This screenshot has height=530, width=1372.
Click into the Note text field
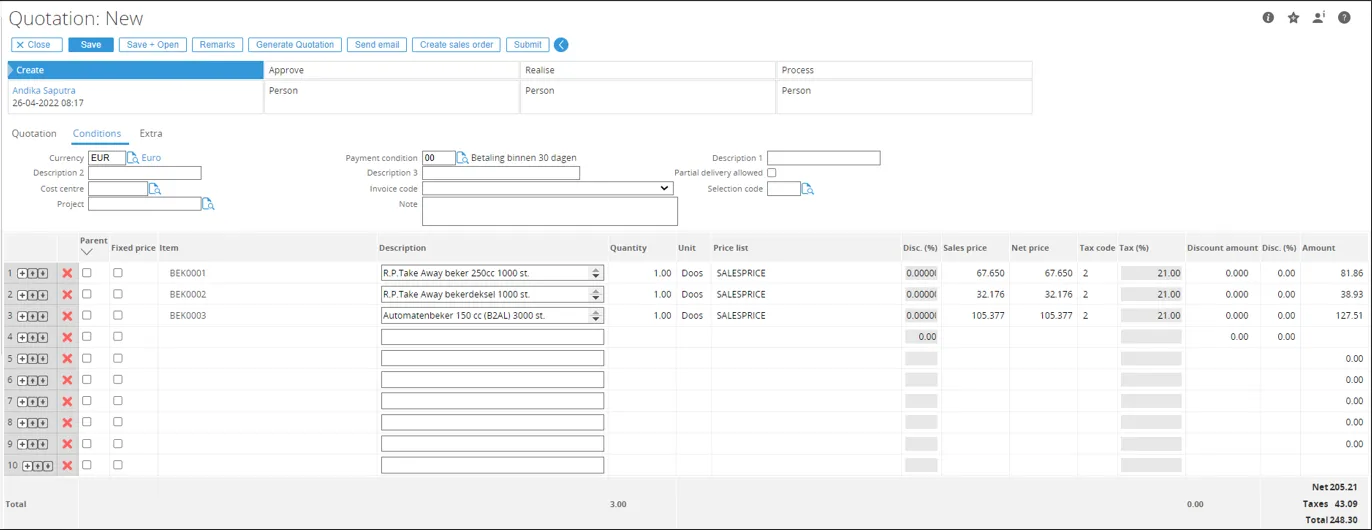[x=549, y=211]
